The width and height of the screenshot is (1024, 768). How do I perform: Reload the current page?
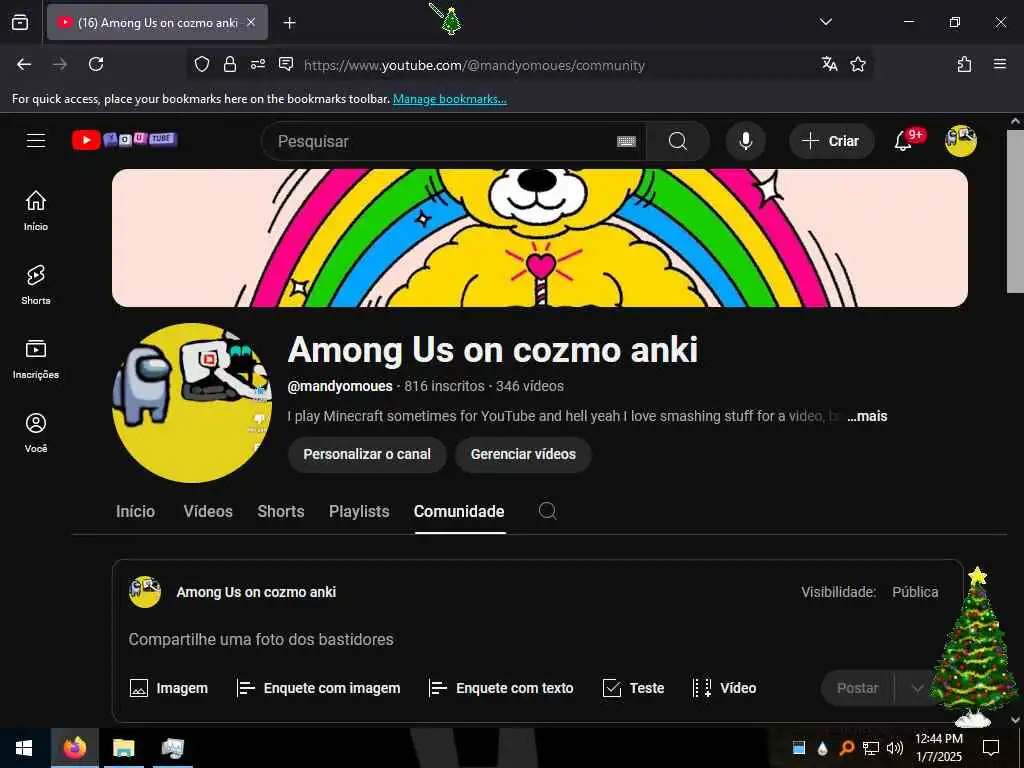pos(96,64)
